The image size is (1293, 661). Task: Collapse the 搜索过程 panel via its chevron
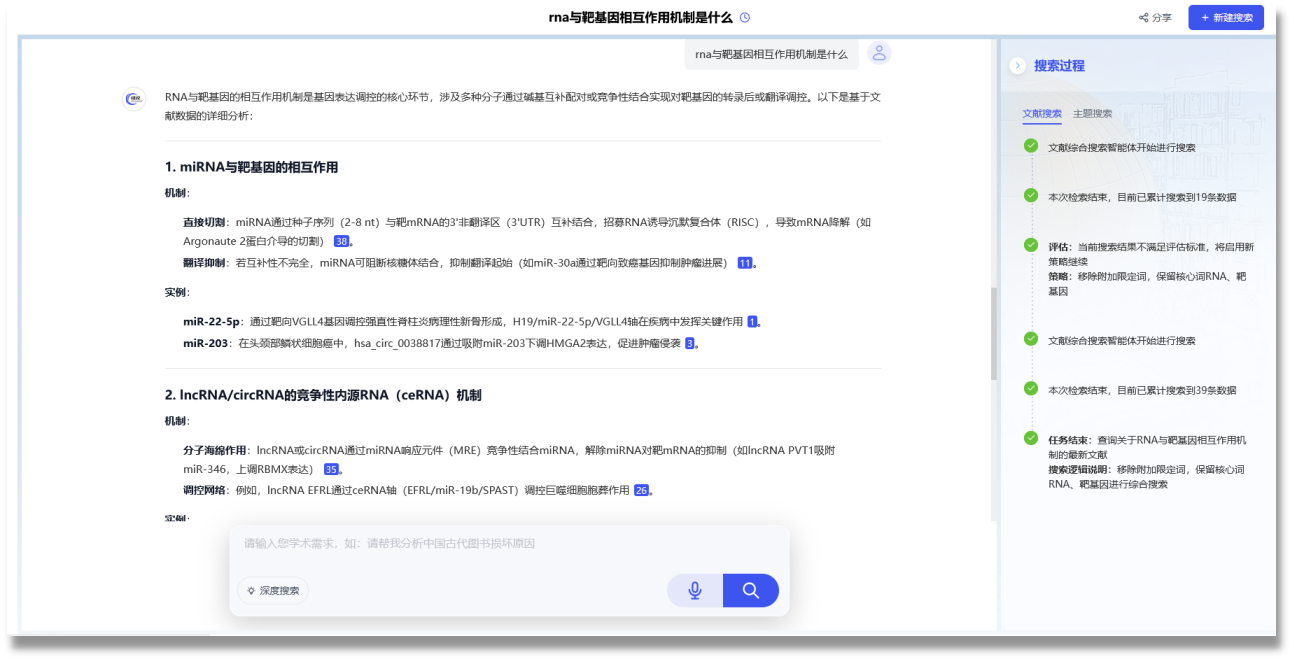pyautogui.click(x=1018, y=67)
